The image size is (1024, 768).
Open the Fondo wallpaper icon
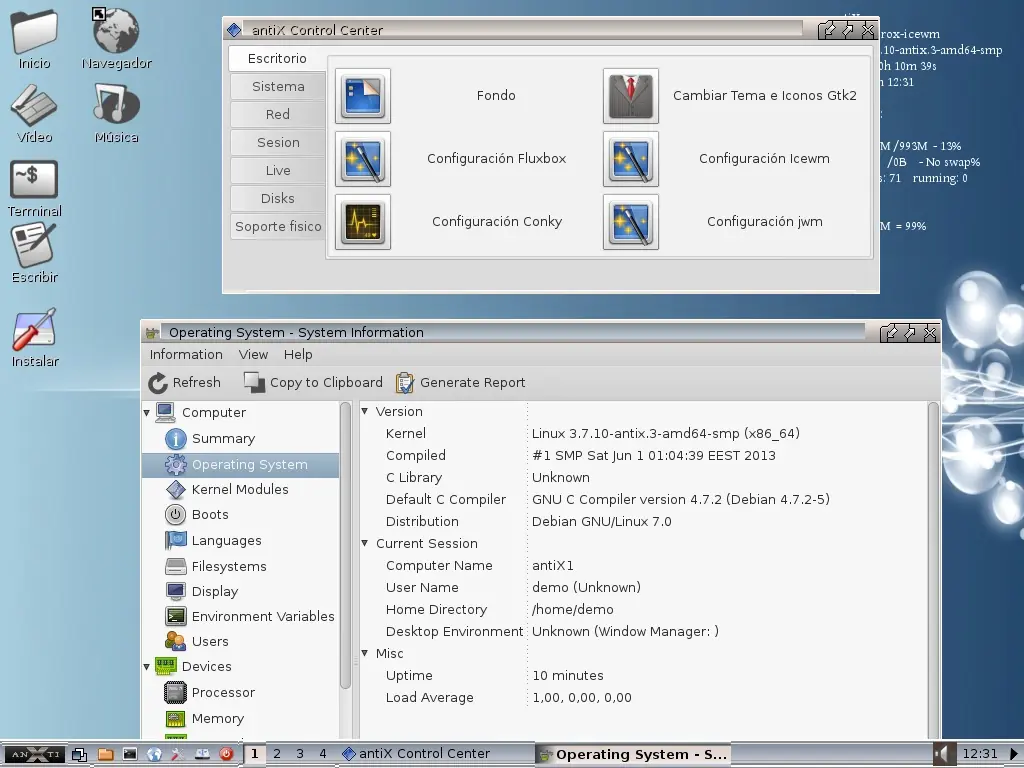[363, 96]
